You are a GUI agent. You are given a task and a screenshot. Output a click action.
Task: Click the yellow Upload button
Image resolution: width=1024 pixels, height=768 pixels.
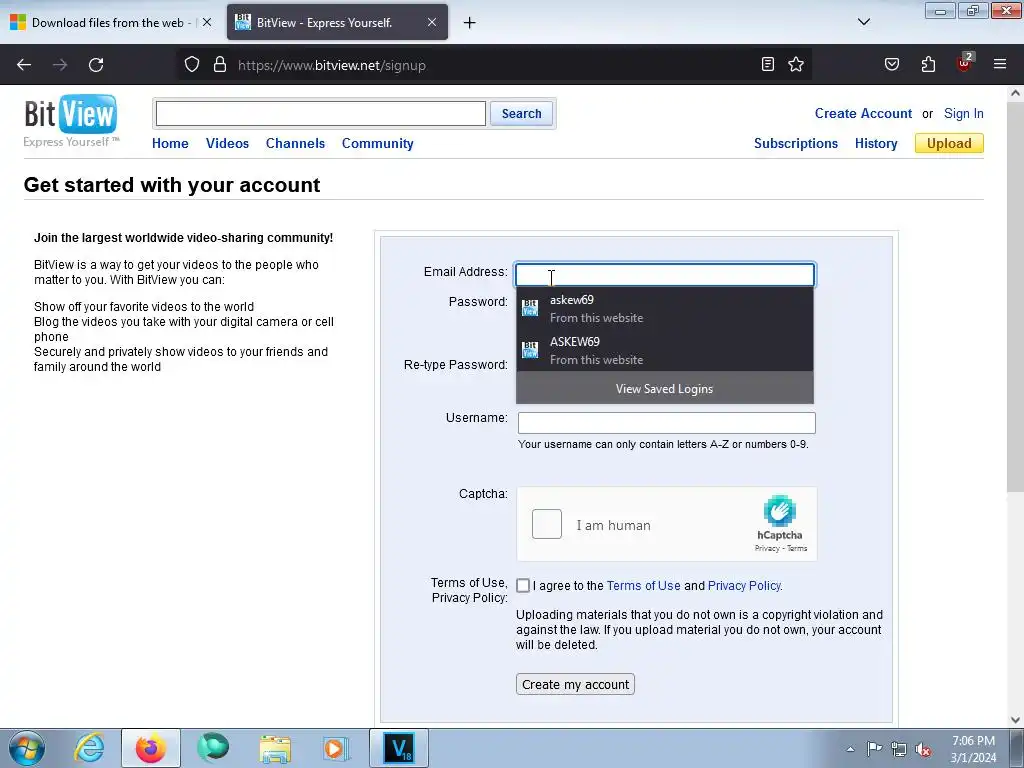[x=949, y=143]
